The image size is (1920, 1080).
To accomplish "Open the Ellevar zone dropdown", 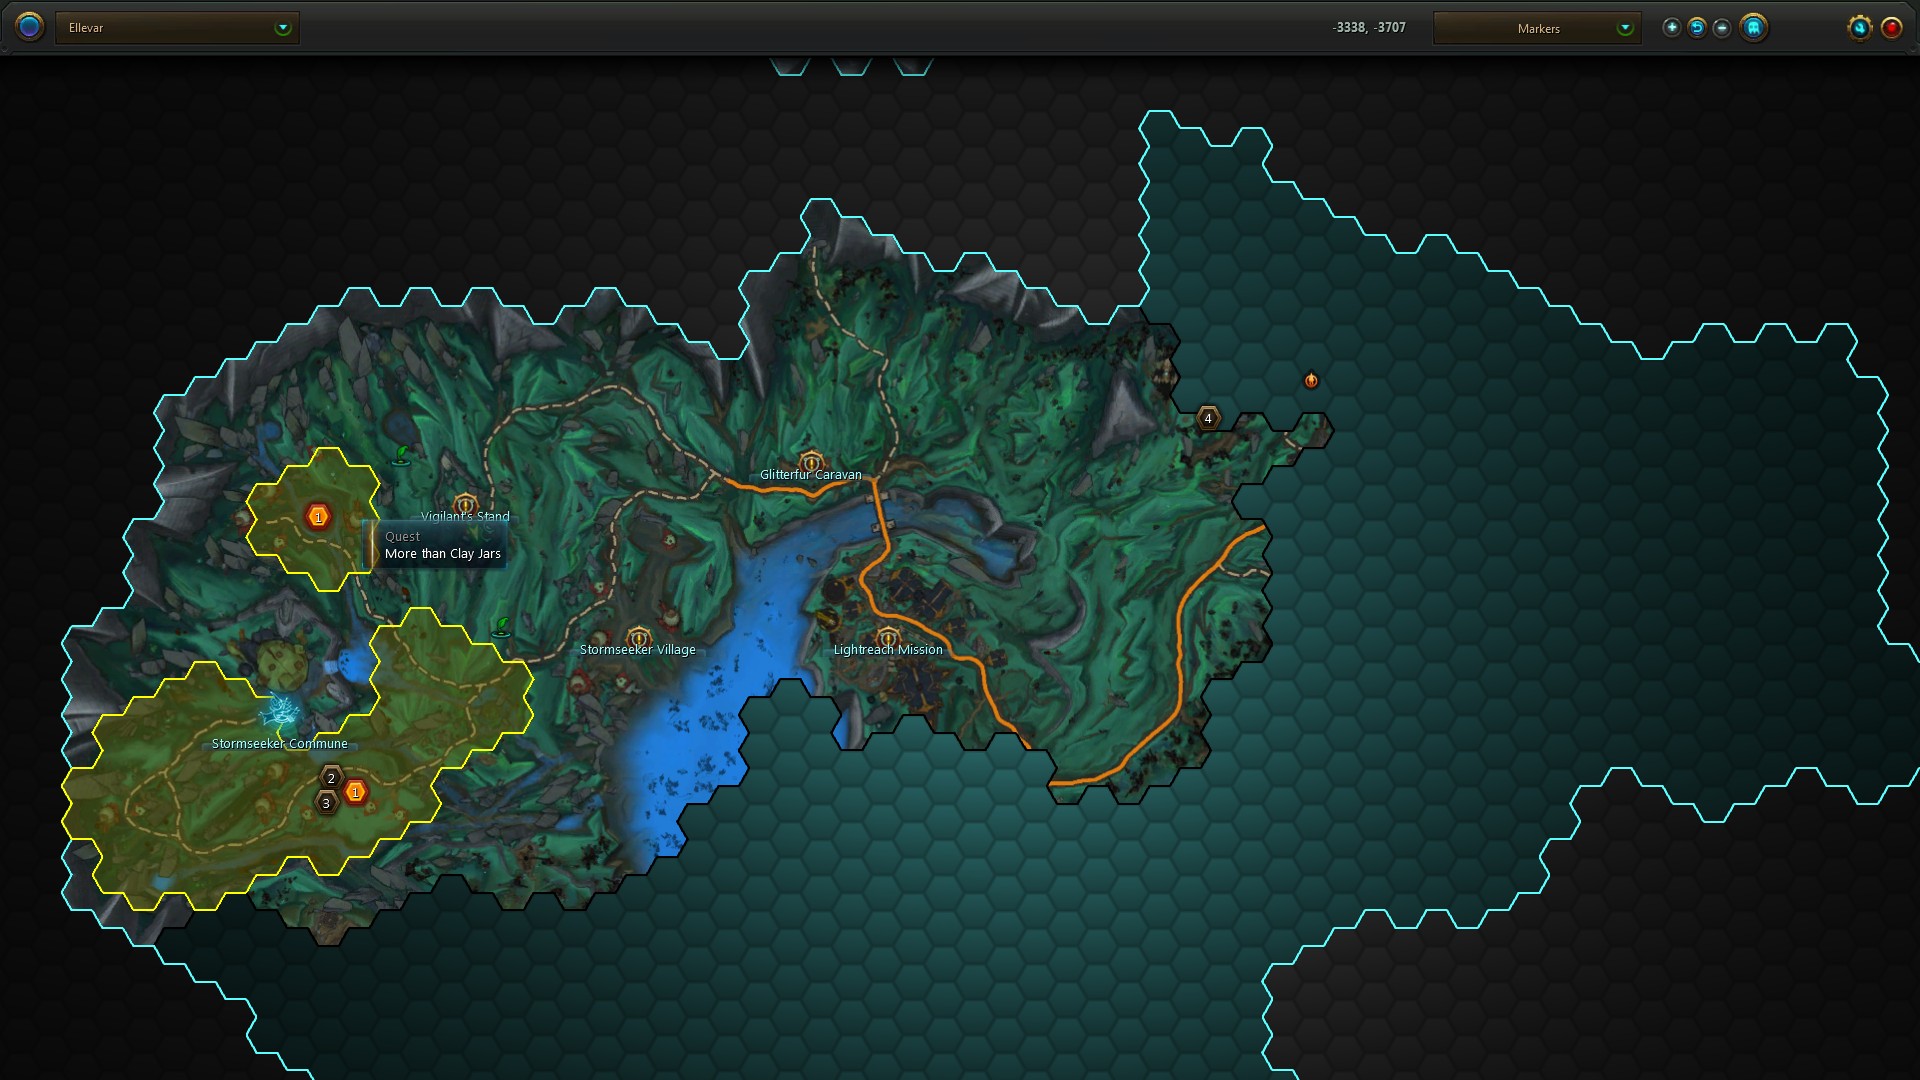I will [177, 28].
